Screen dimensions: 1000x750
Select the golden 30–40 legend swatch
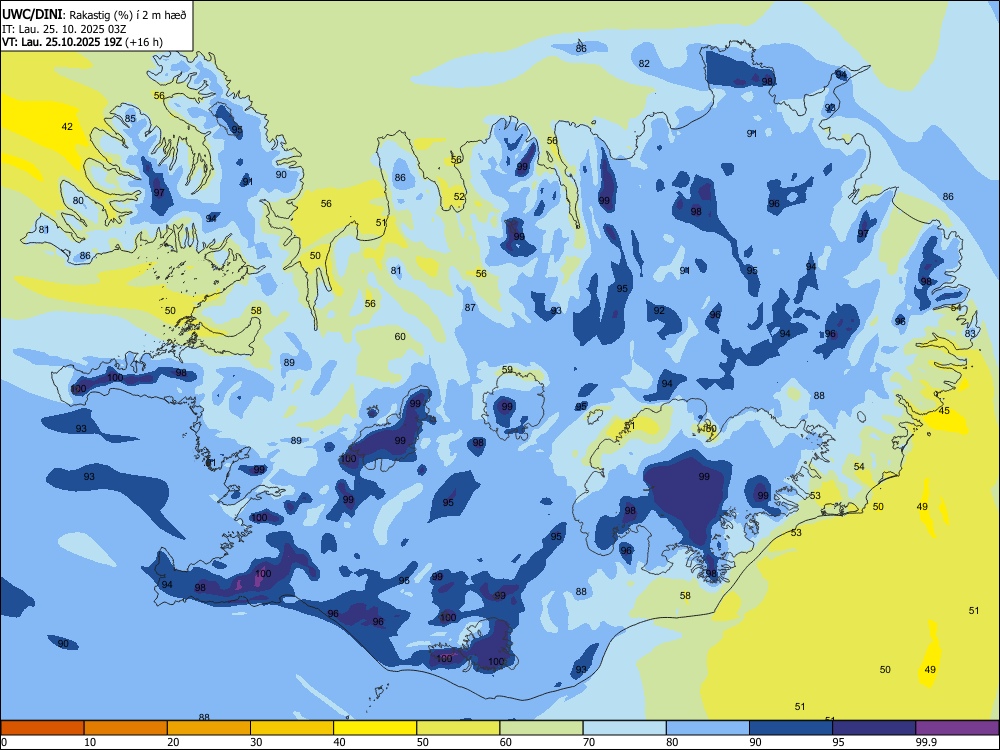coord(292,728)
